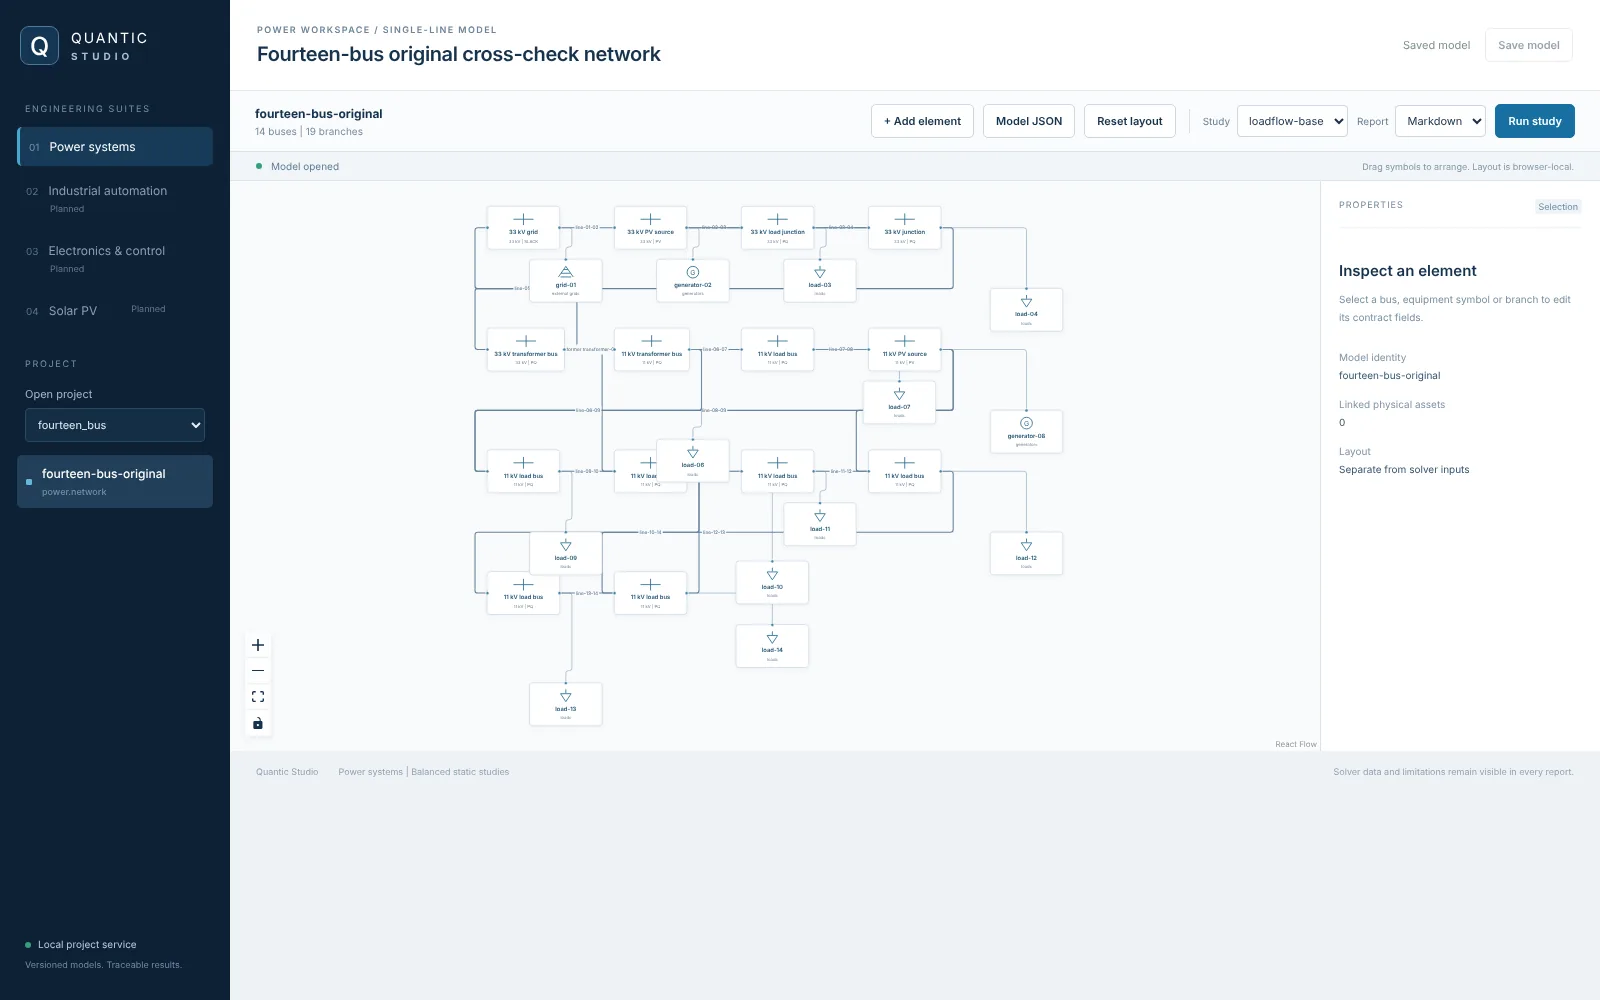
Task: Select the 11 kV transformer bus
Action: tap(651, 350)
